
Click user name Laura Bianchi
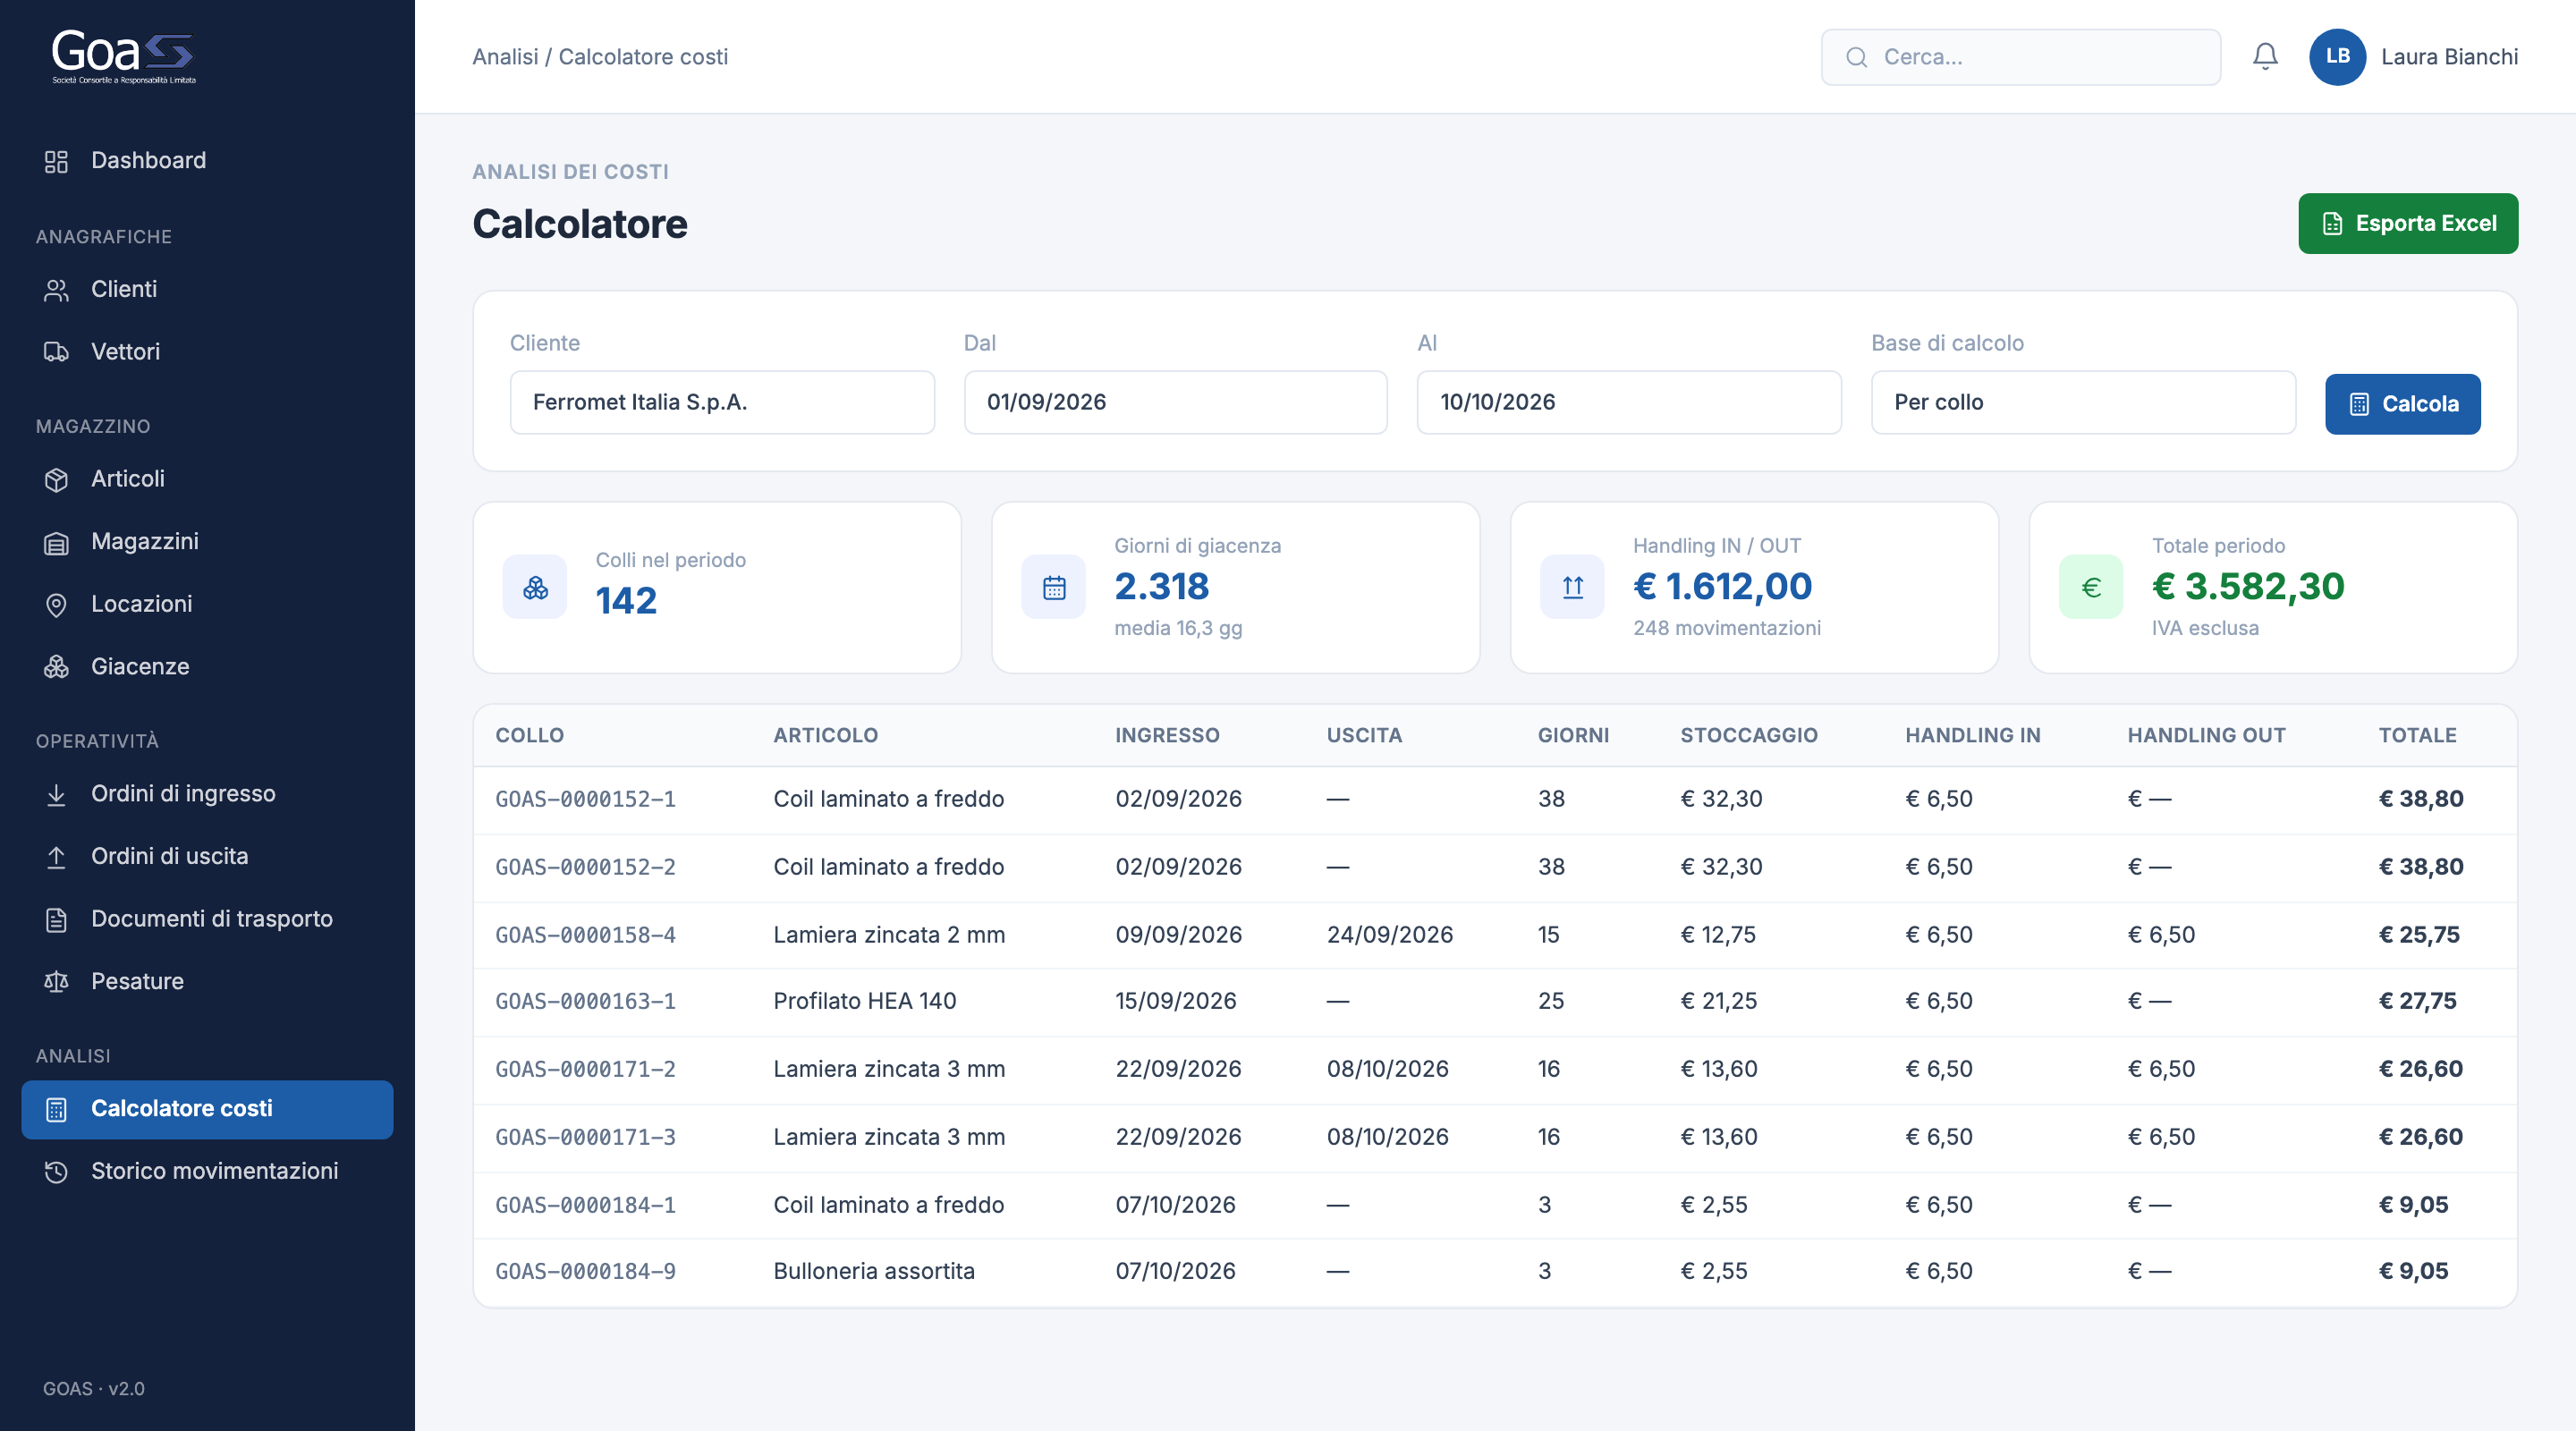2449,57
